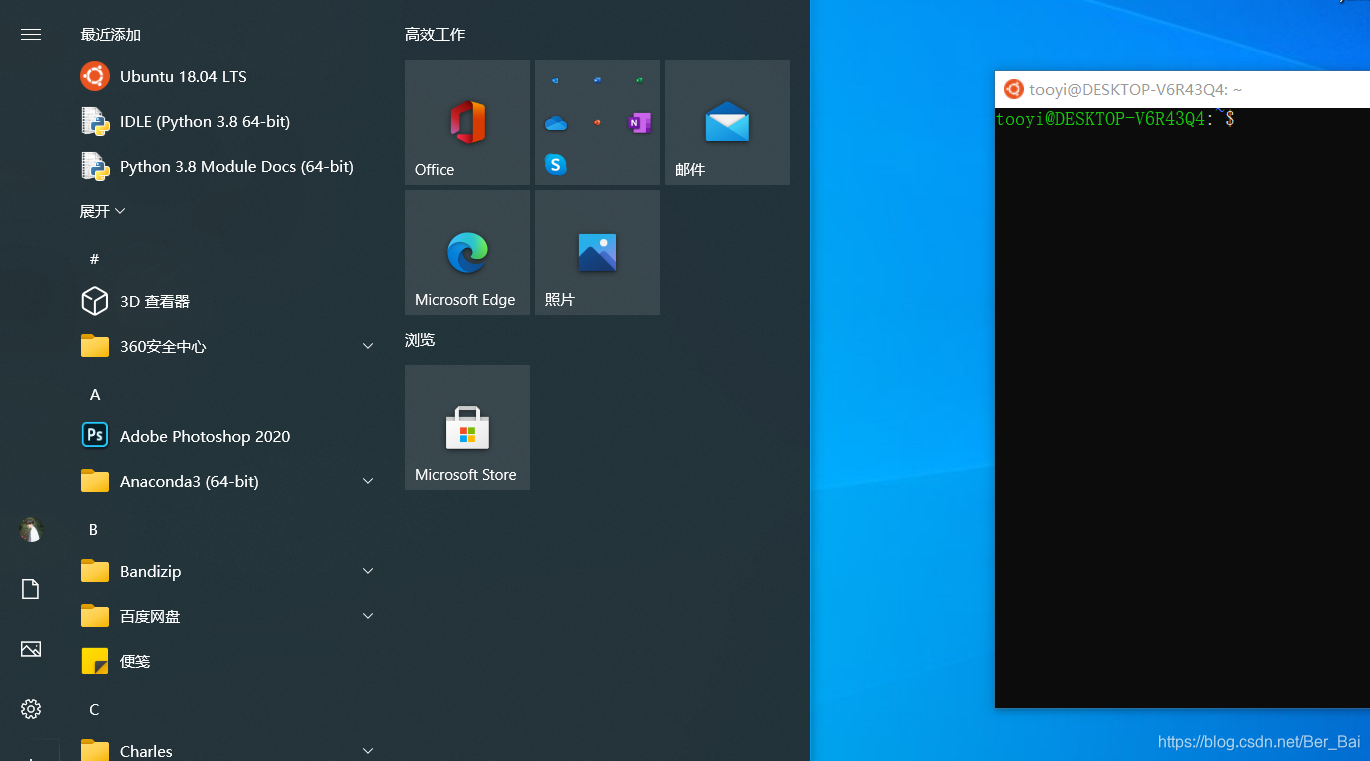
Task: Open the 邮件 mail tile
Action: [x=726, y=122]
